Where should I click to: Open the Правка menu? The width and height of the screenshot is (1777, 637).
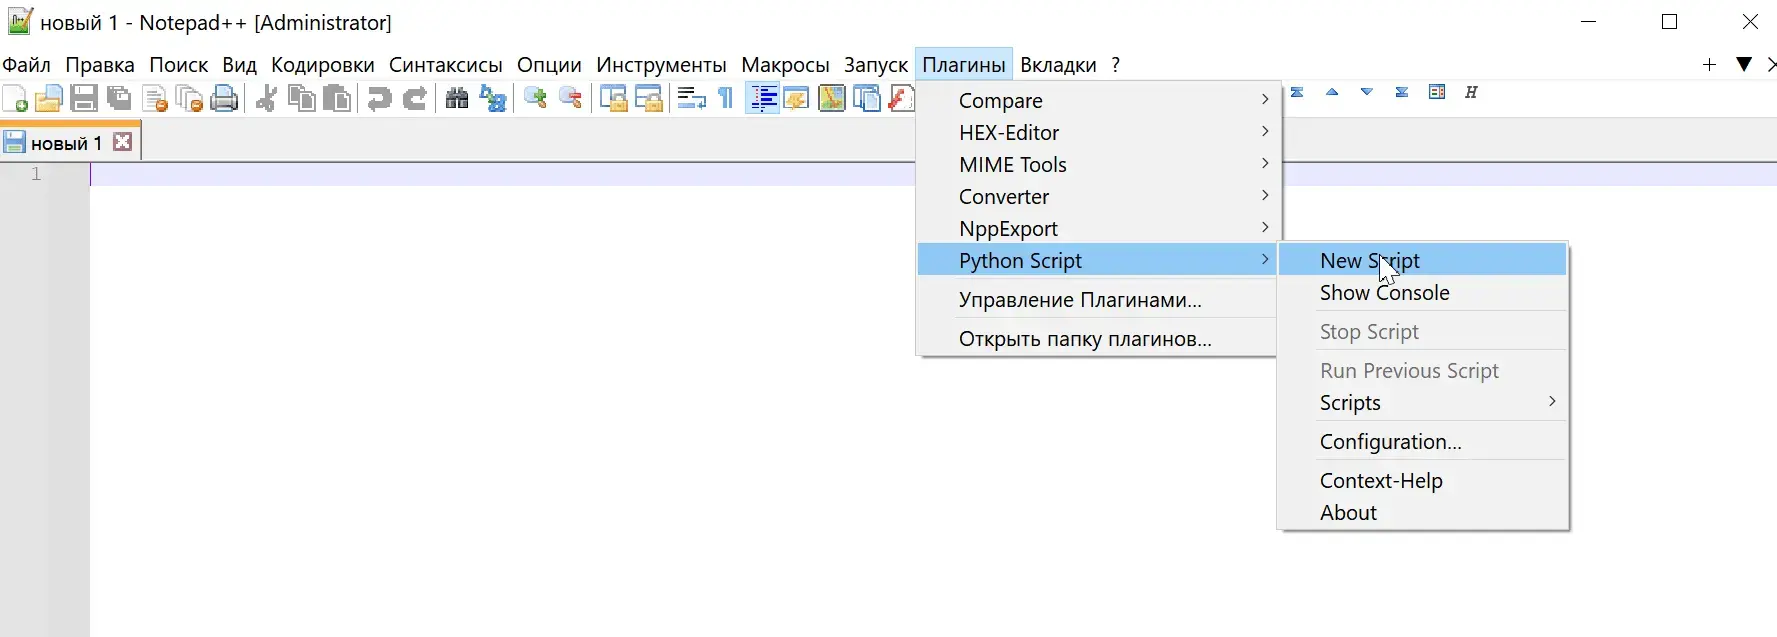tap(100, 65)
